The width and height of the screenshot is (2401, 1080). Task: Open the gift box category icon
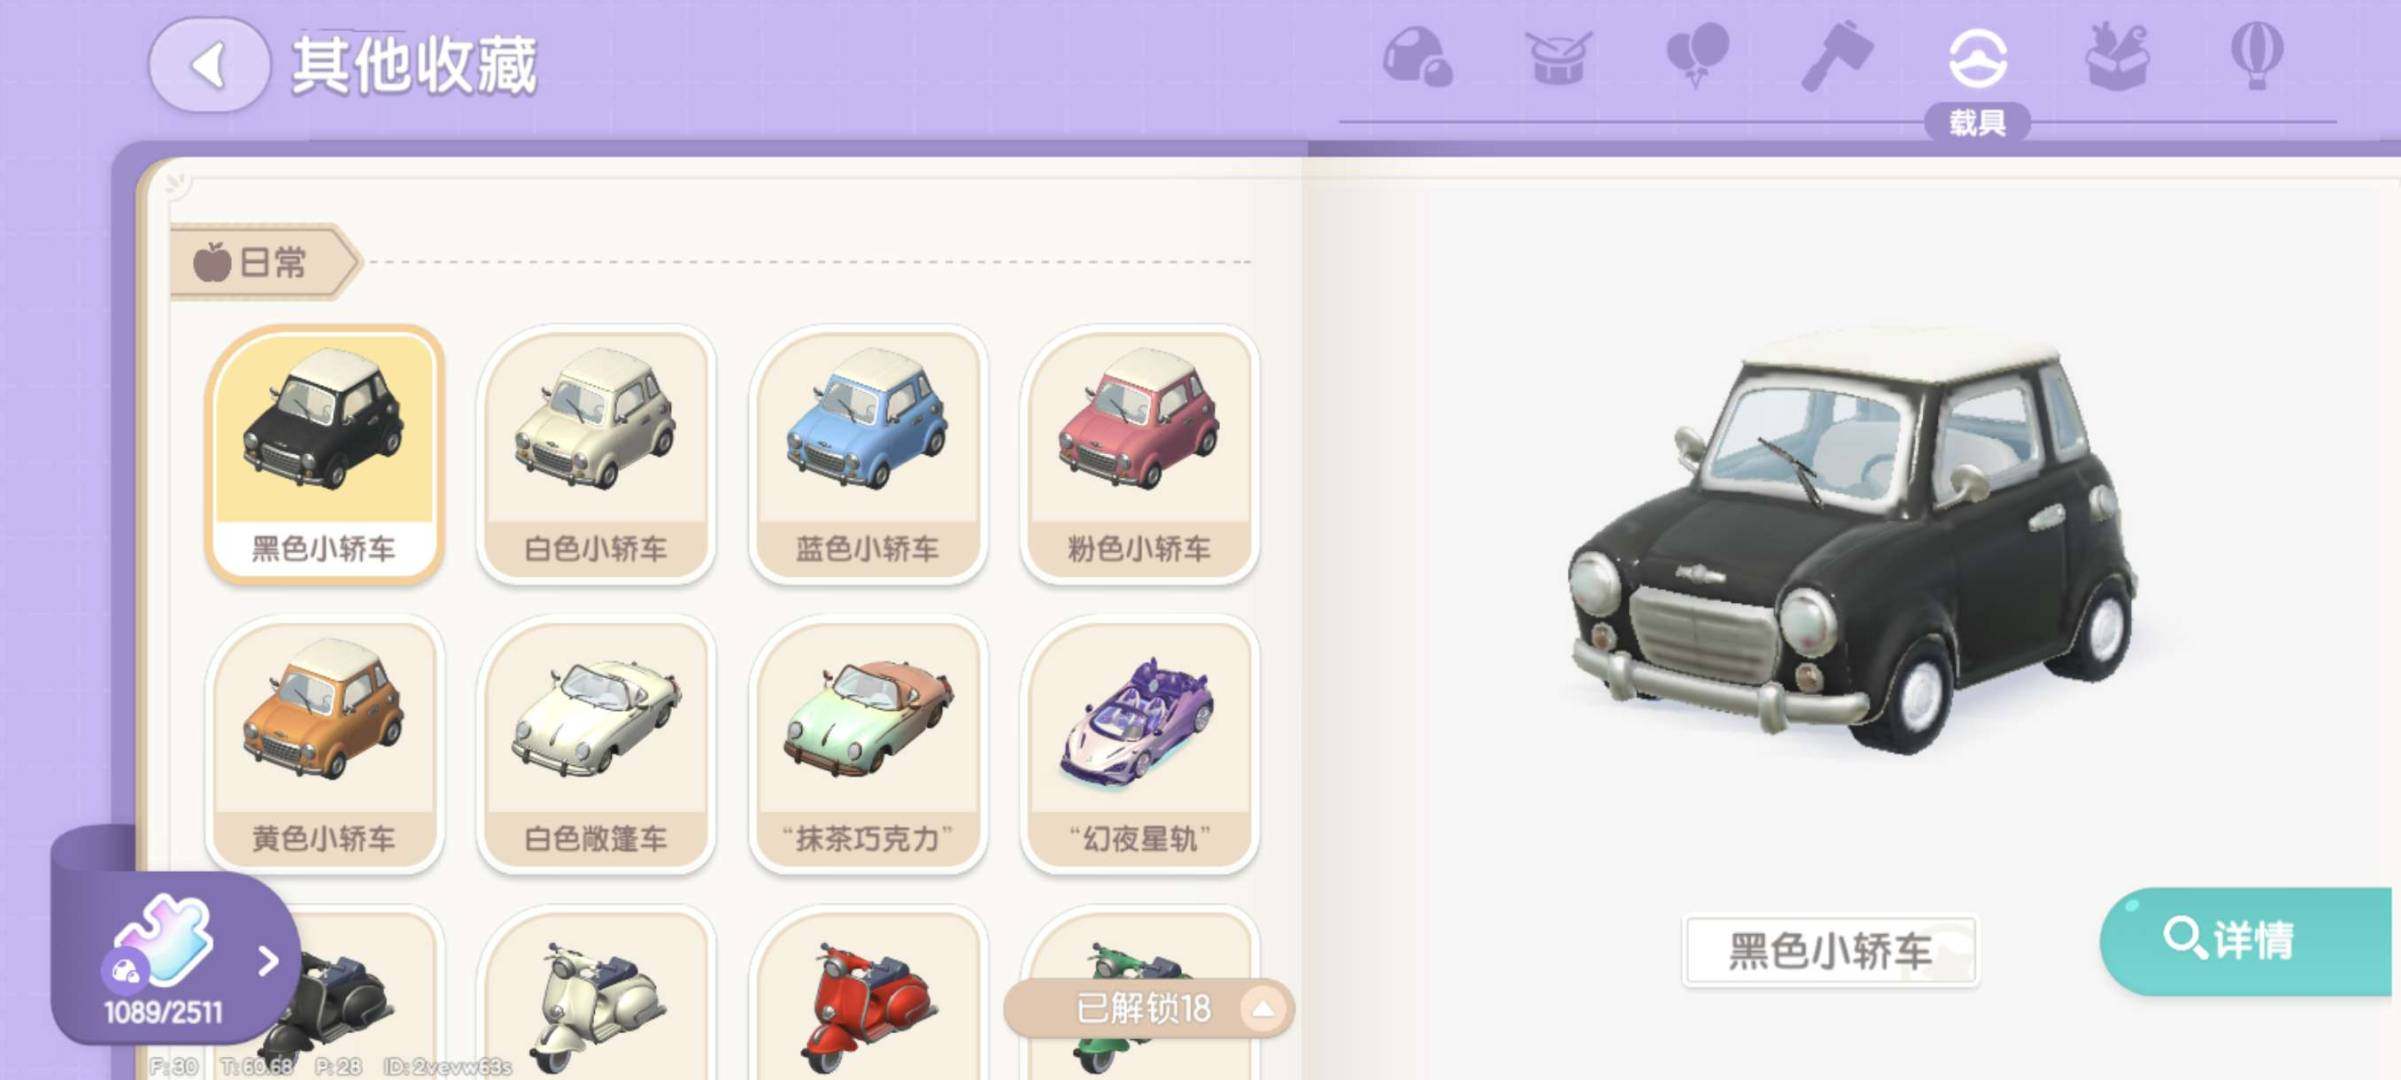pyautogui.click(x=2117, y=57)
